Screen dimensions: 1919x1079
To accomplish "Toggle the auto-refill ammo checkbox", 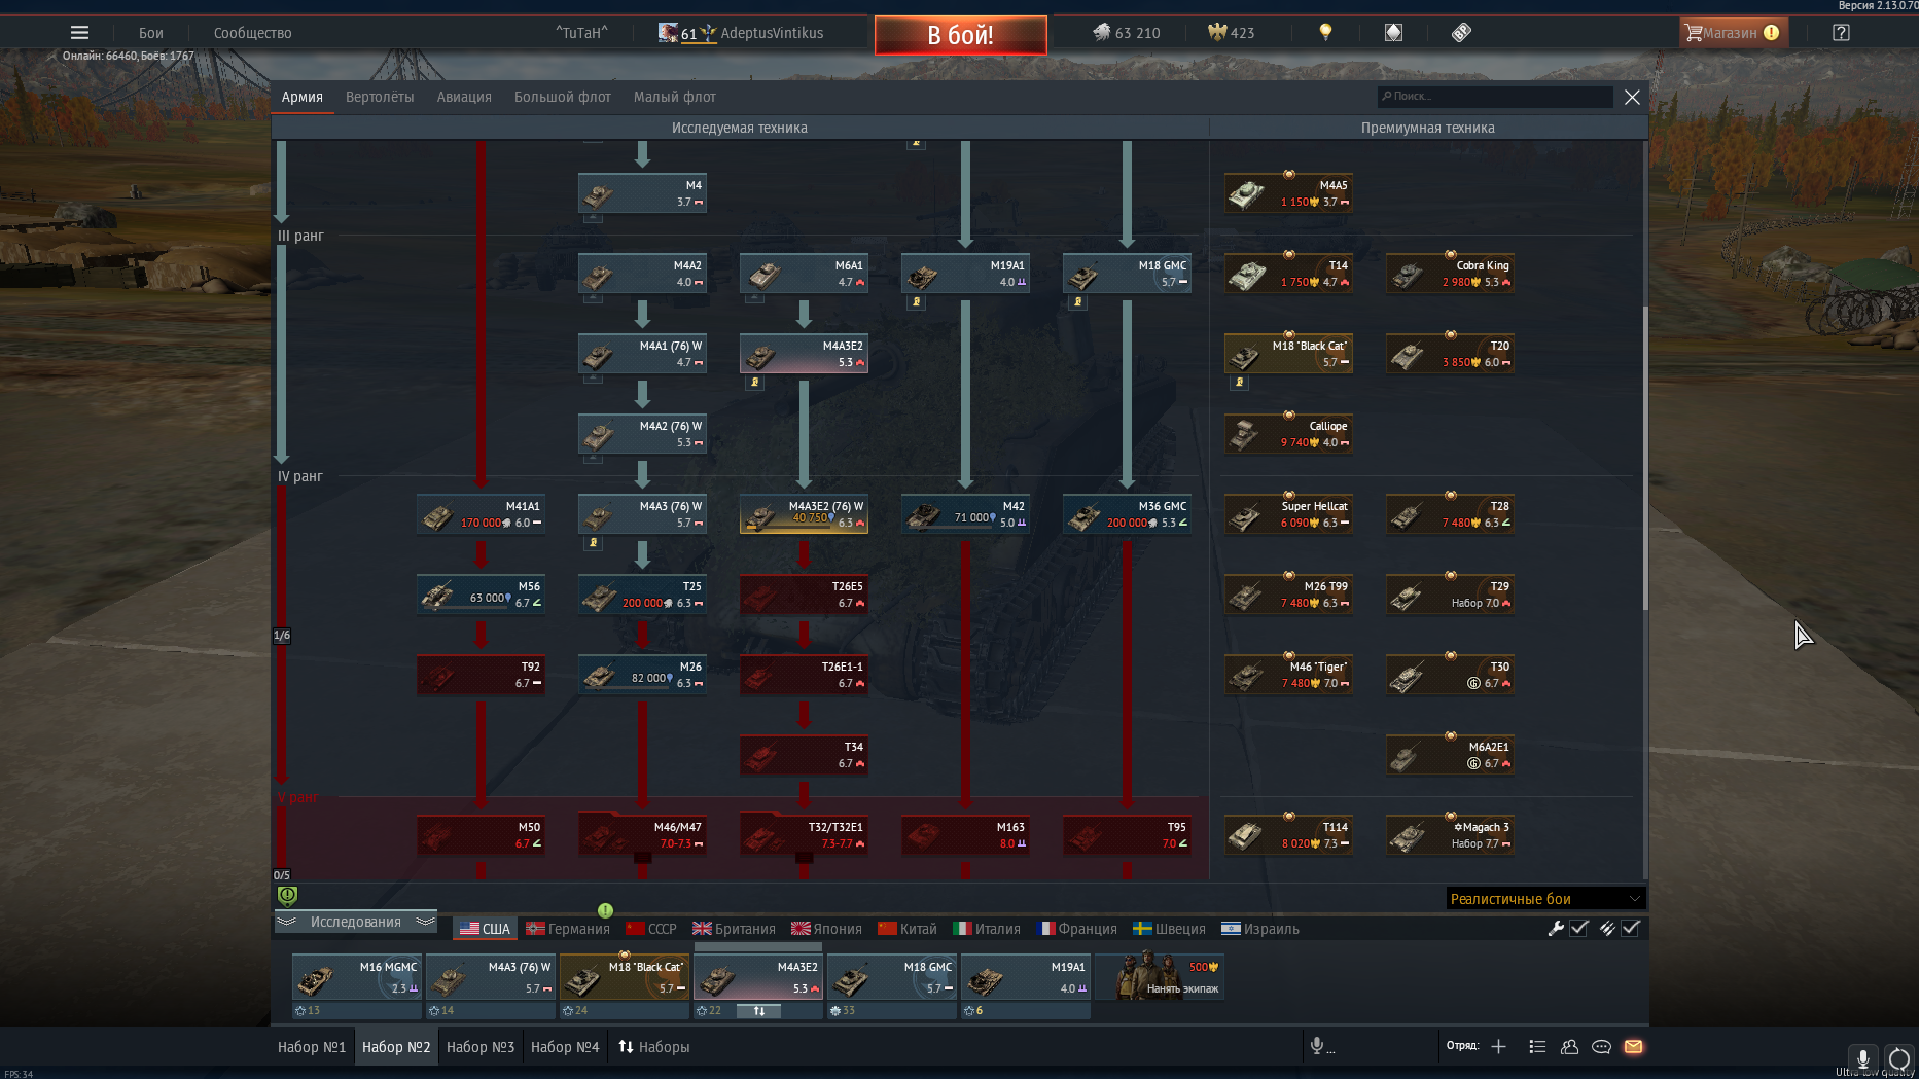I will tap(1631, 928).
